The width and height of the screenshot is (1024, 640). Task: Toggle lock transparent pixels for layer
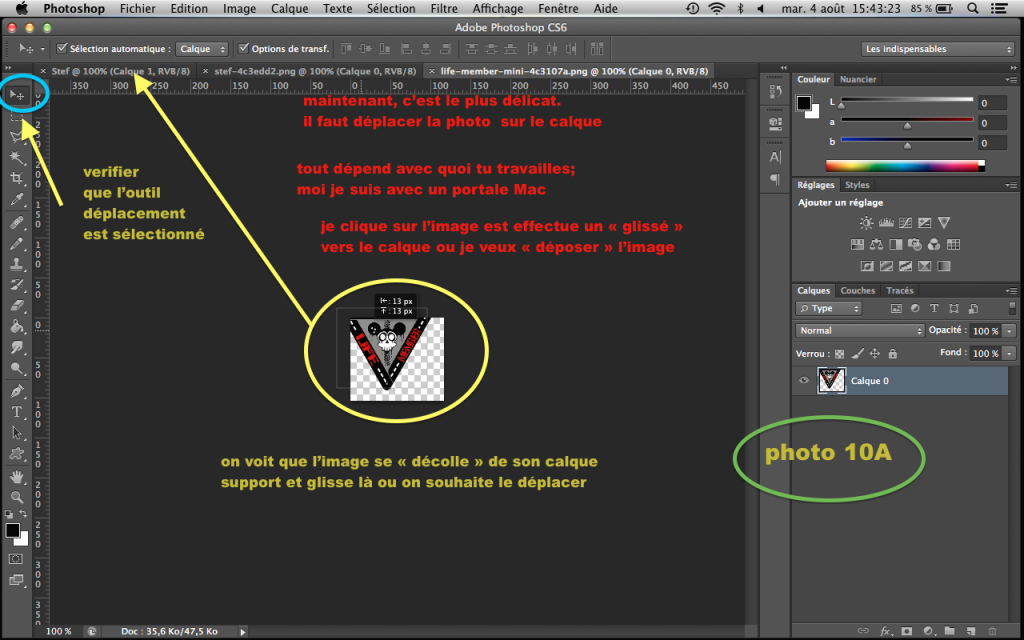[839, 353]
